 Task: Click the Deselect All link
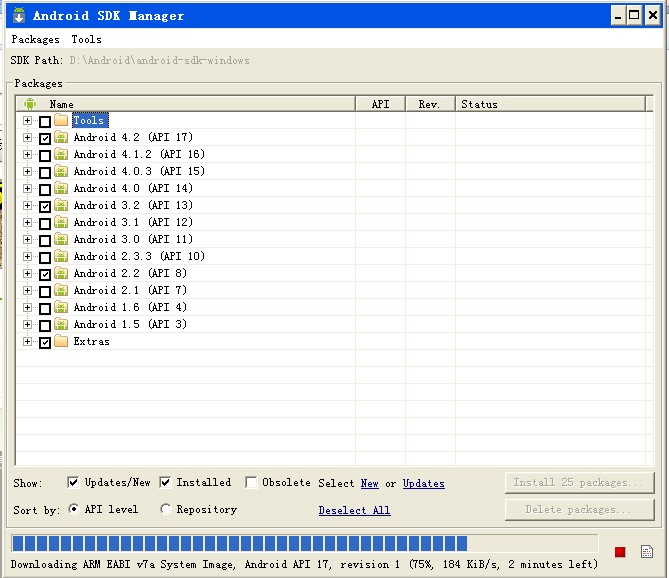[x=355, y=510]
